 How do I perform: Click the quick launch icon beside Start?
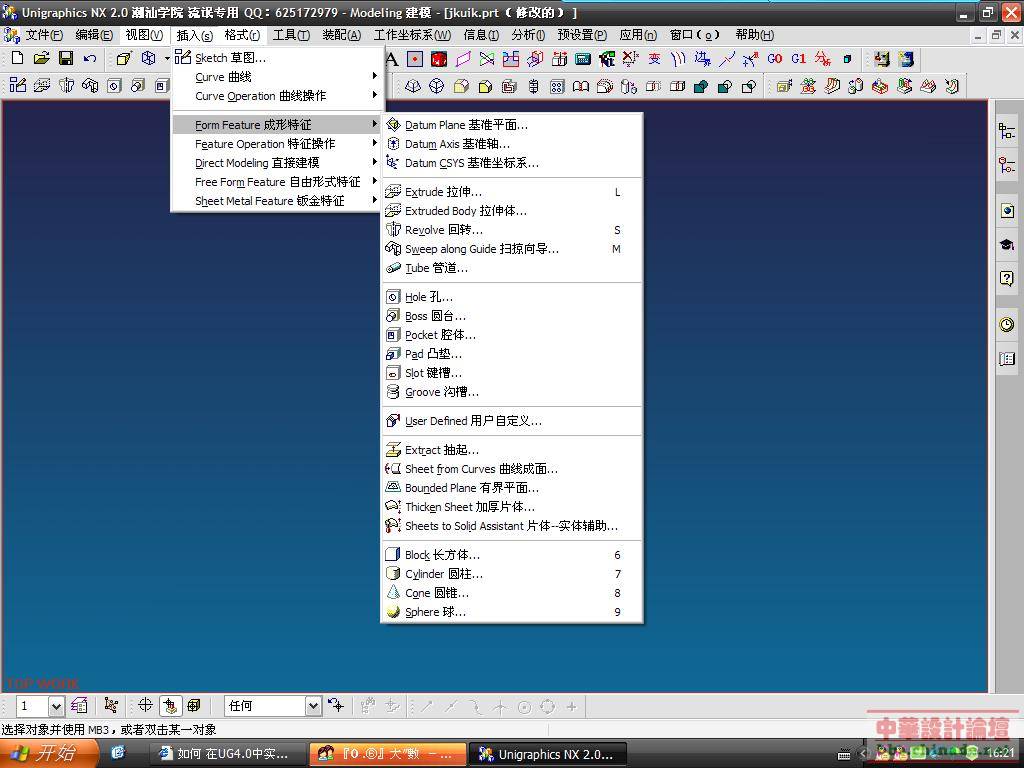coord(118,754)
